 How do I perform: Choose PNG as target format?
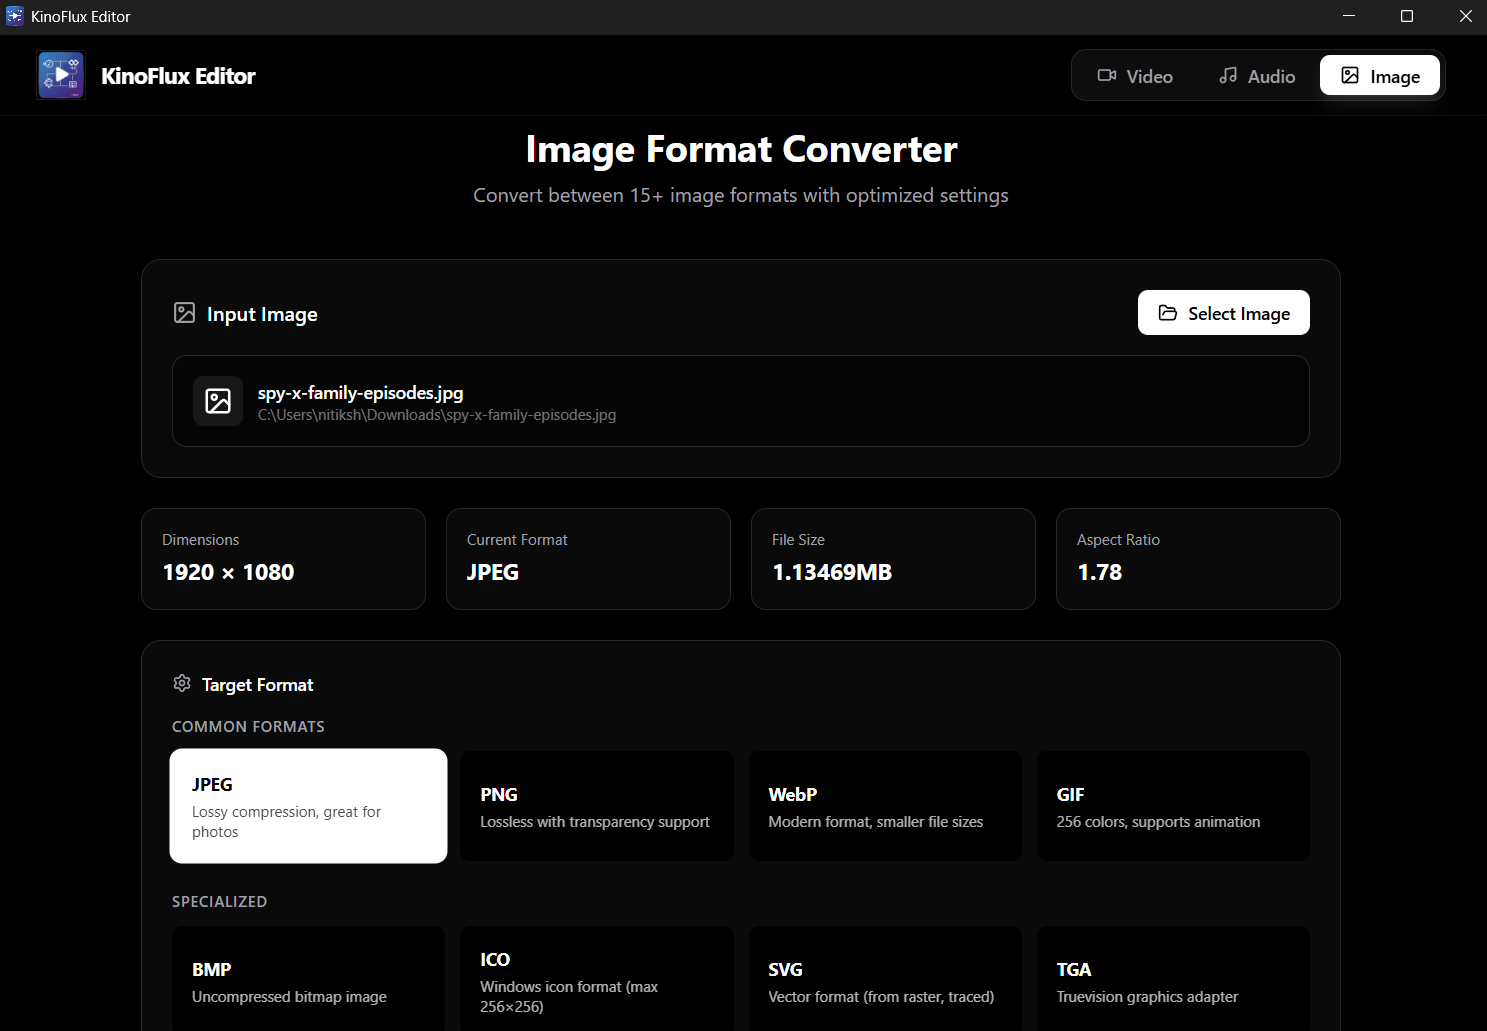coord(596,806)
